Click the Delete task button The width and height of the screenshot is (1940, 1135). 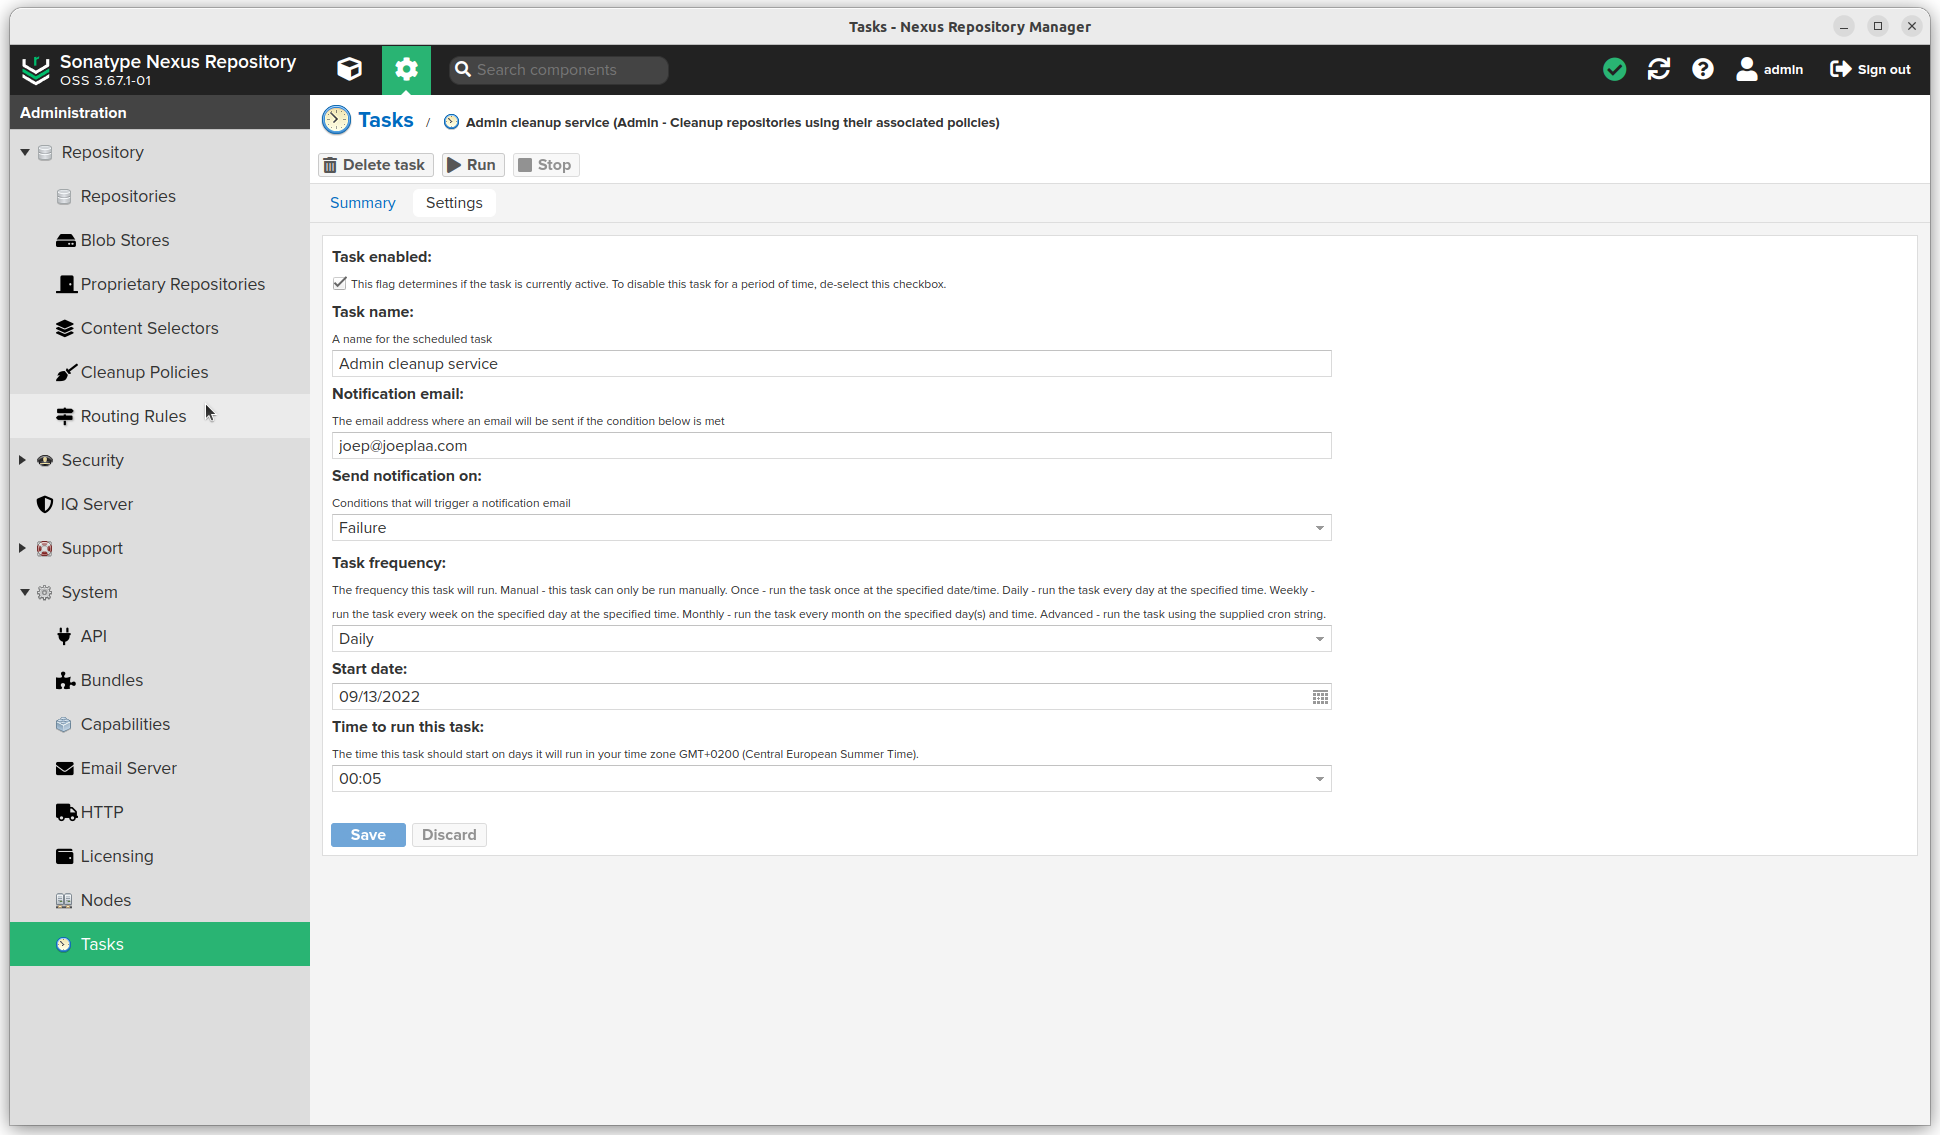(375, 165)
